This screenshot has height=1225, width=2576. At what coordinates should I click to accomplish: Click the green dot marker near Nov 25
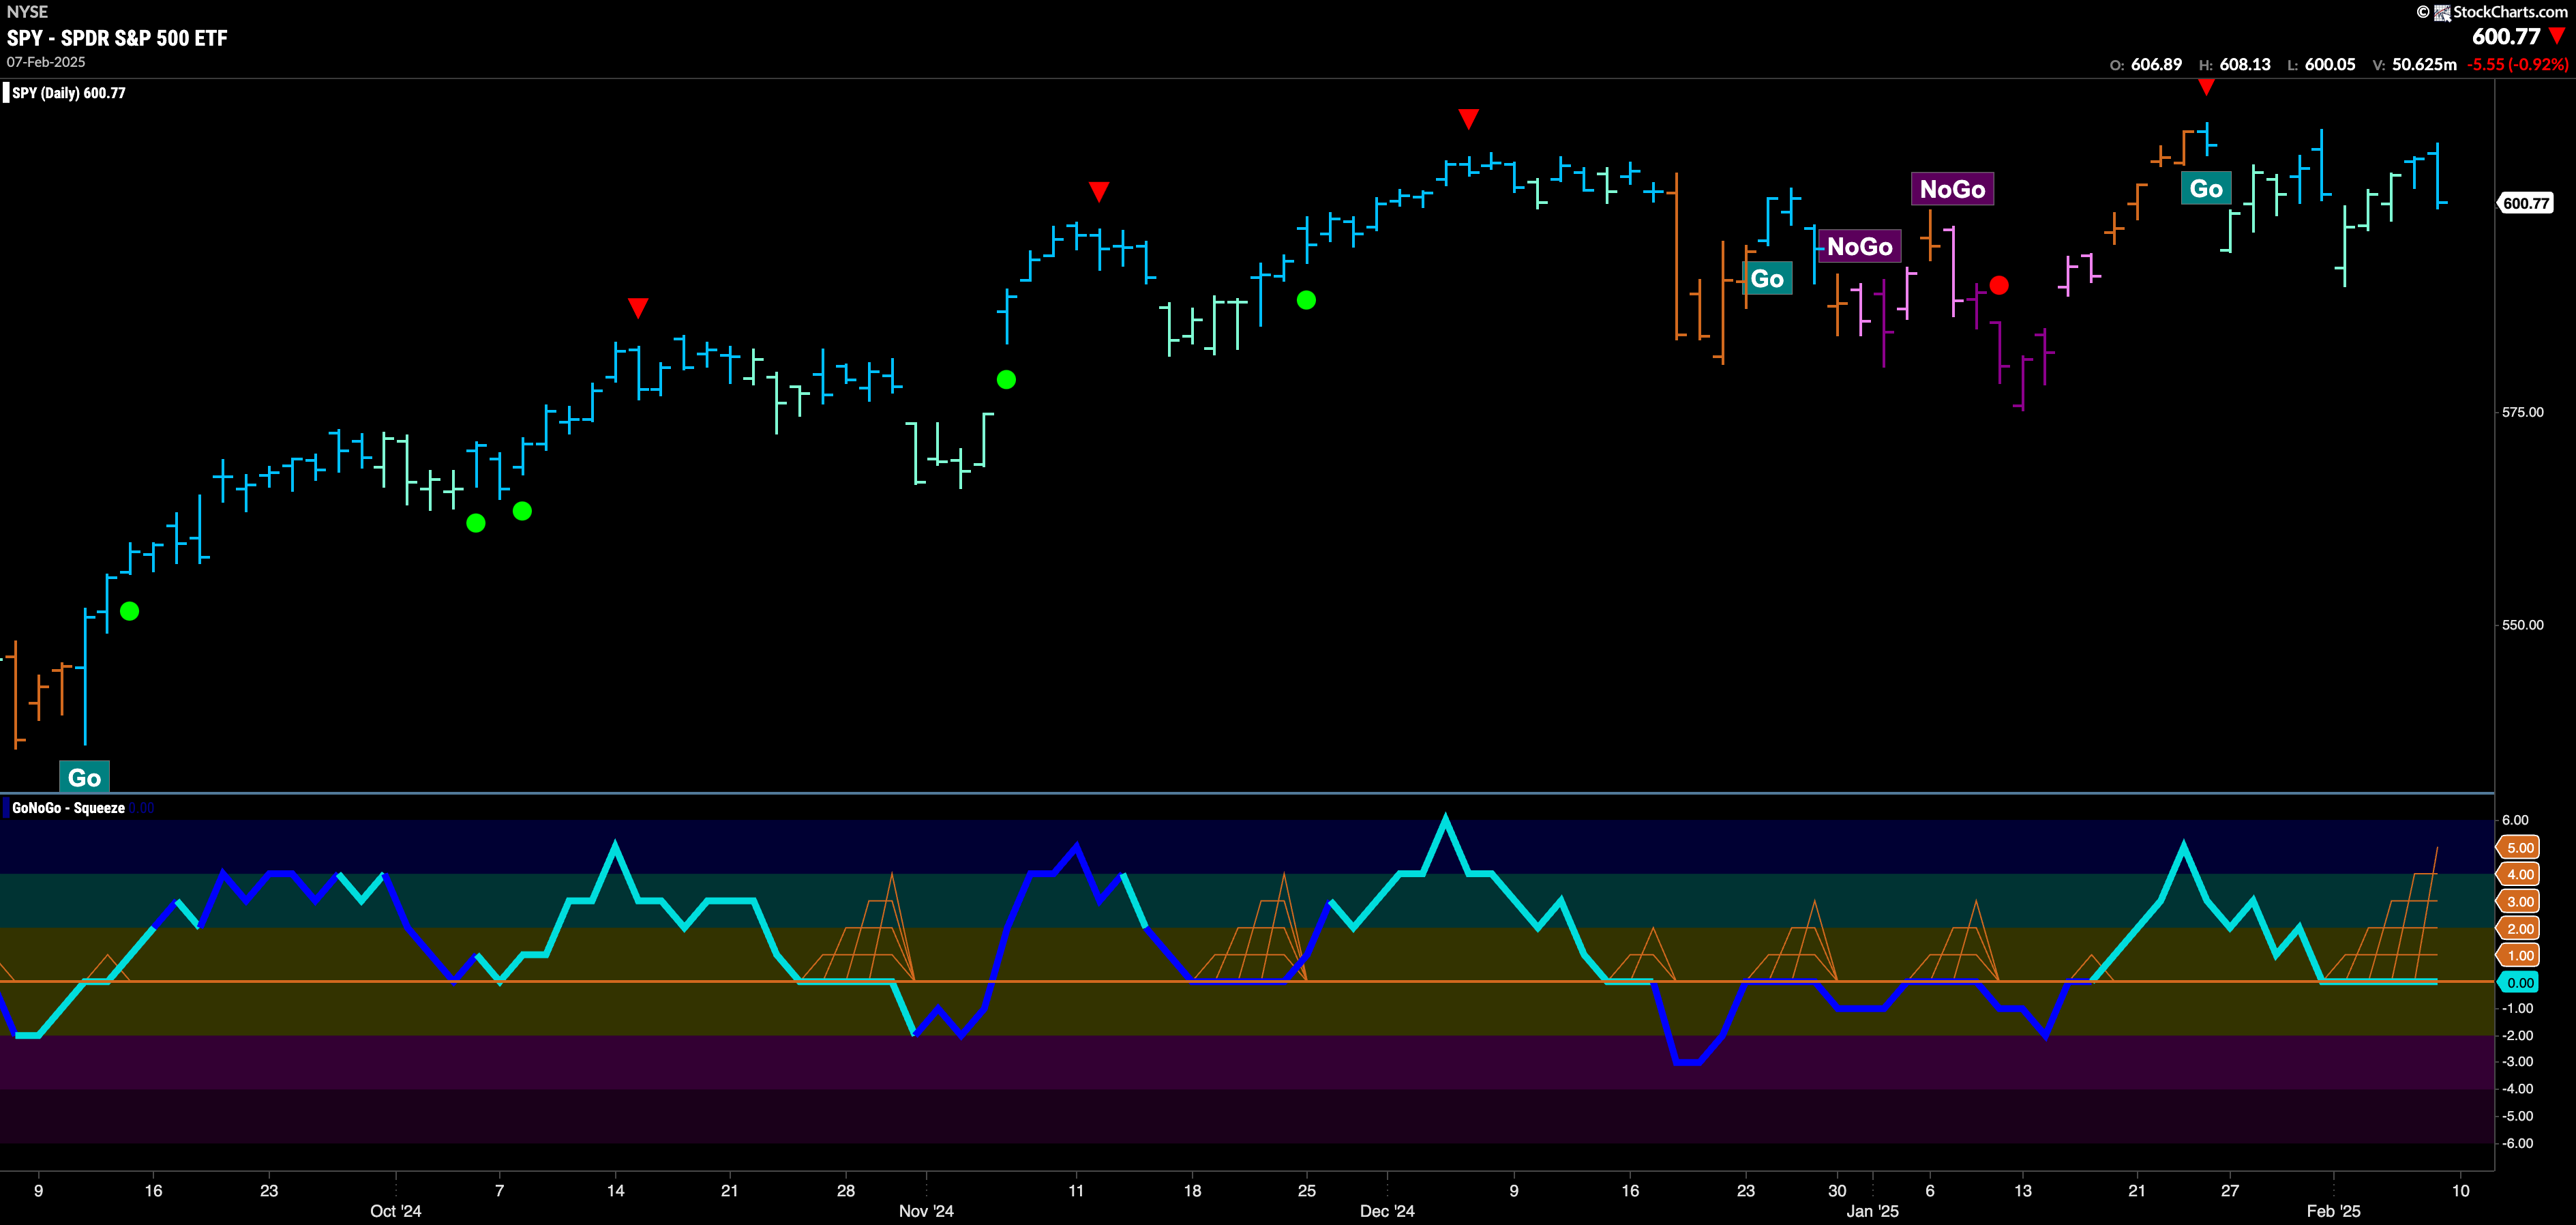pos(1306,300)
